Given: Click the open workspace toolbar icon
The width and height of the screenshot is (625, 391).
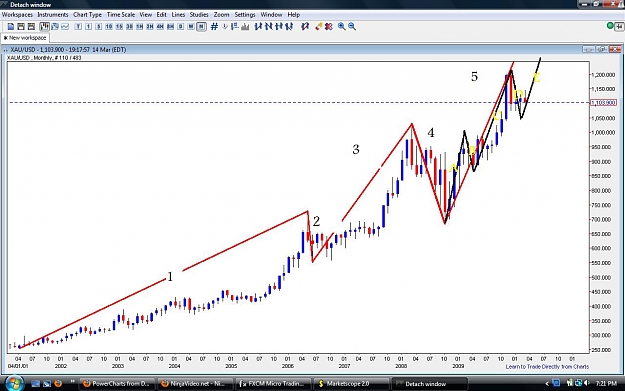Looking at the screenshot, I should pyautogui.click(x=21, y=27).
